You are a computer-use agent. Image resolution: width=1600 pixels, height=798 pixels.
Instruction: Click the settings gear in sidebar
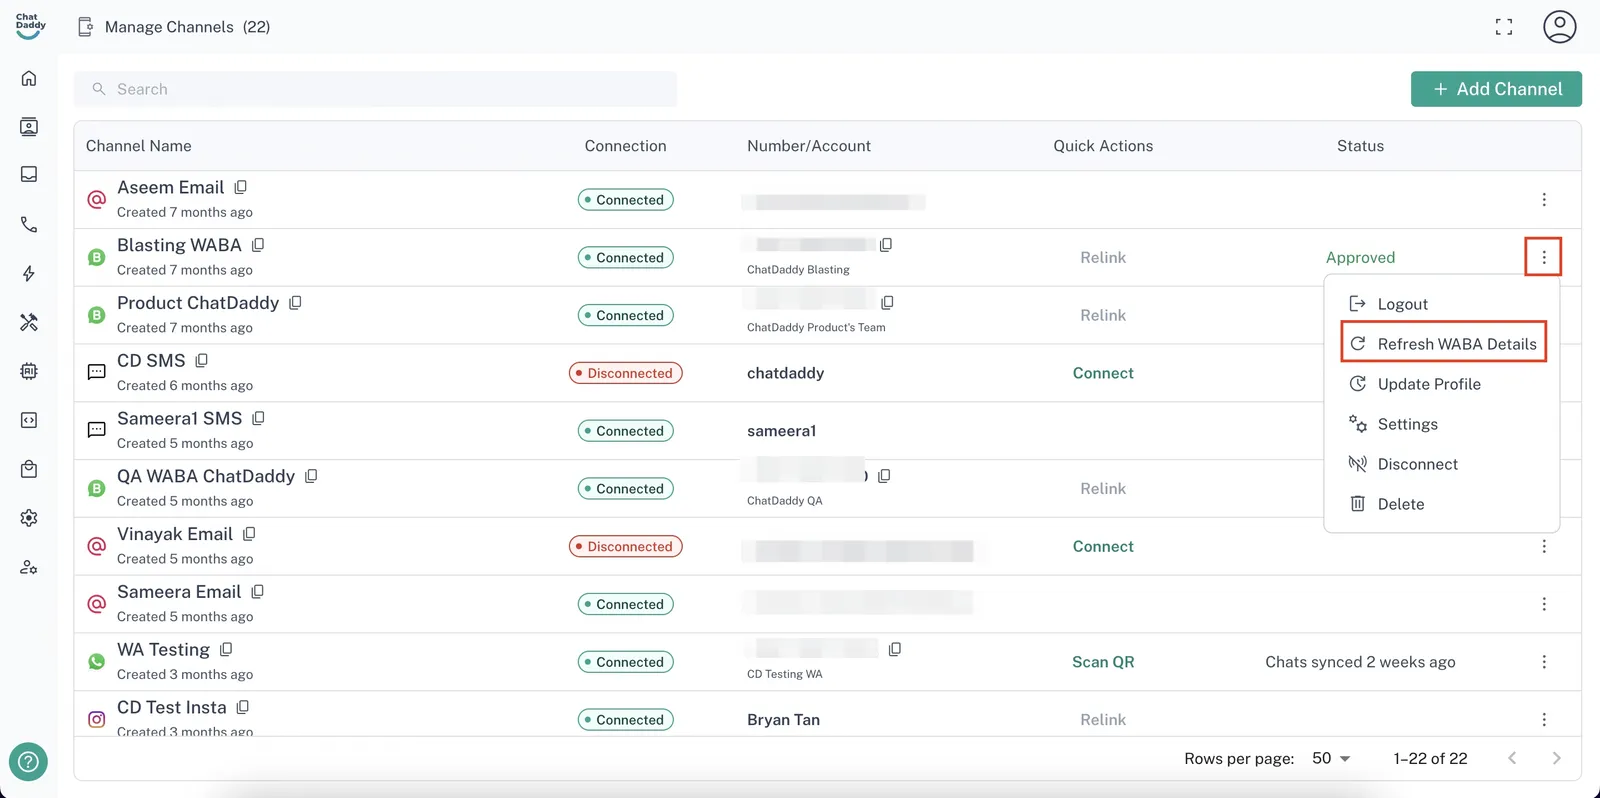click(x=29, y=518)
